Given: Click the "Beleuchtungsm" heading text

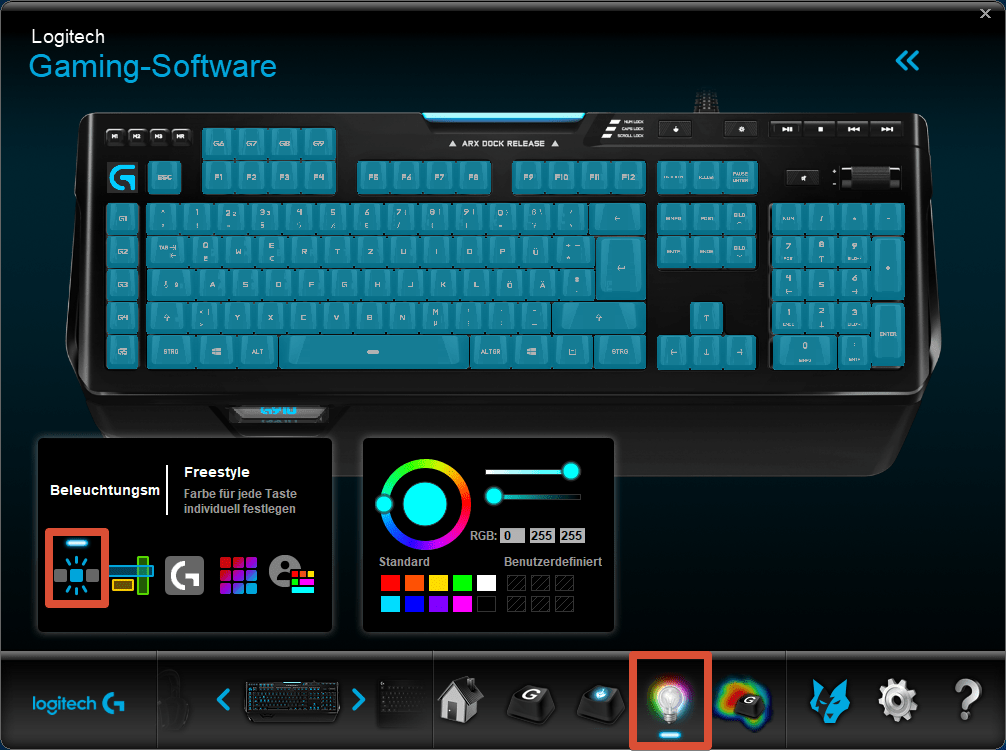Looking at the screenshot, I should pyautogui.click(x=105, y=490).
